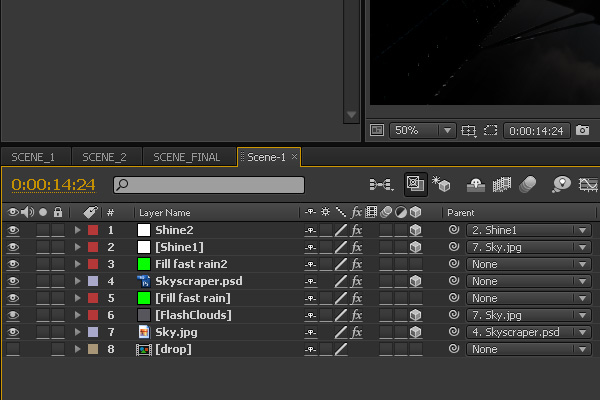Change red label color of Shine2
This screenshot has width=600, height=400.
coord(93,230)
